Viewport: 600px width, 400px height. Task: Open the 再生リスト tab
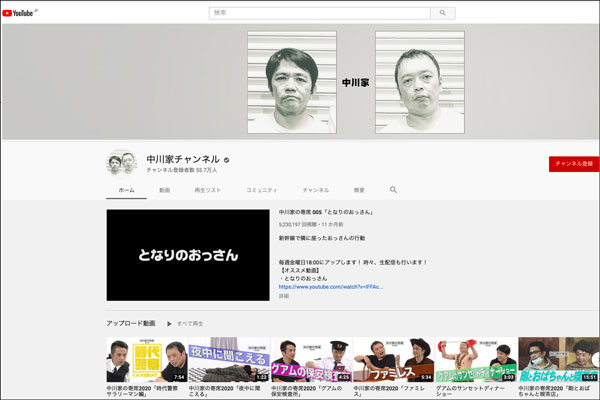(x=207, y=189)
